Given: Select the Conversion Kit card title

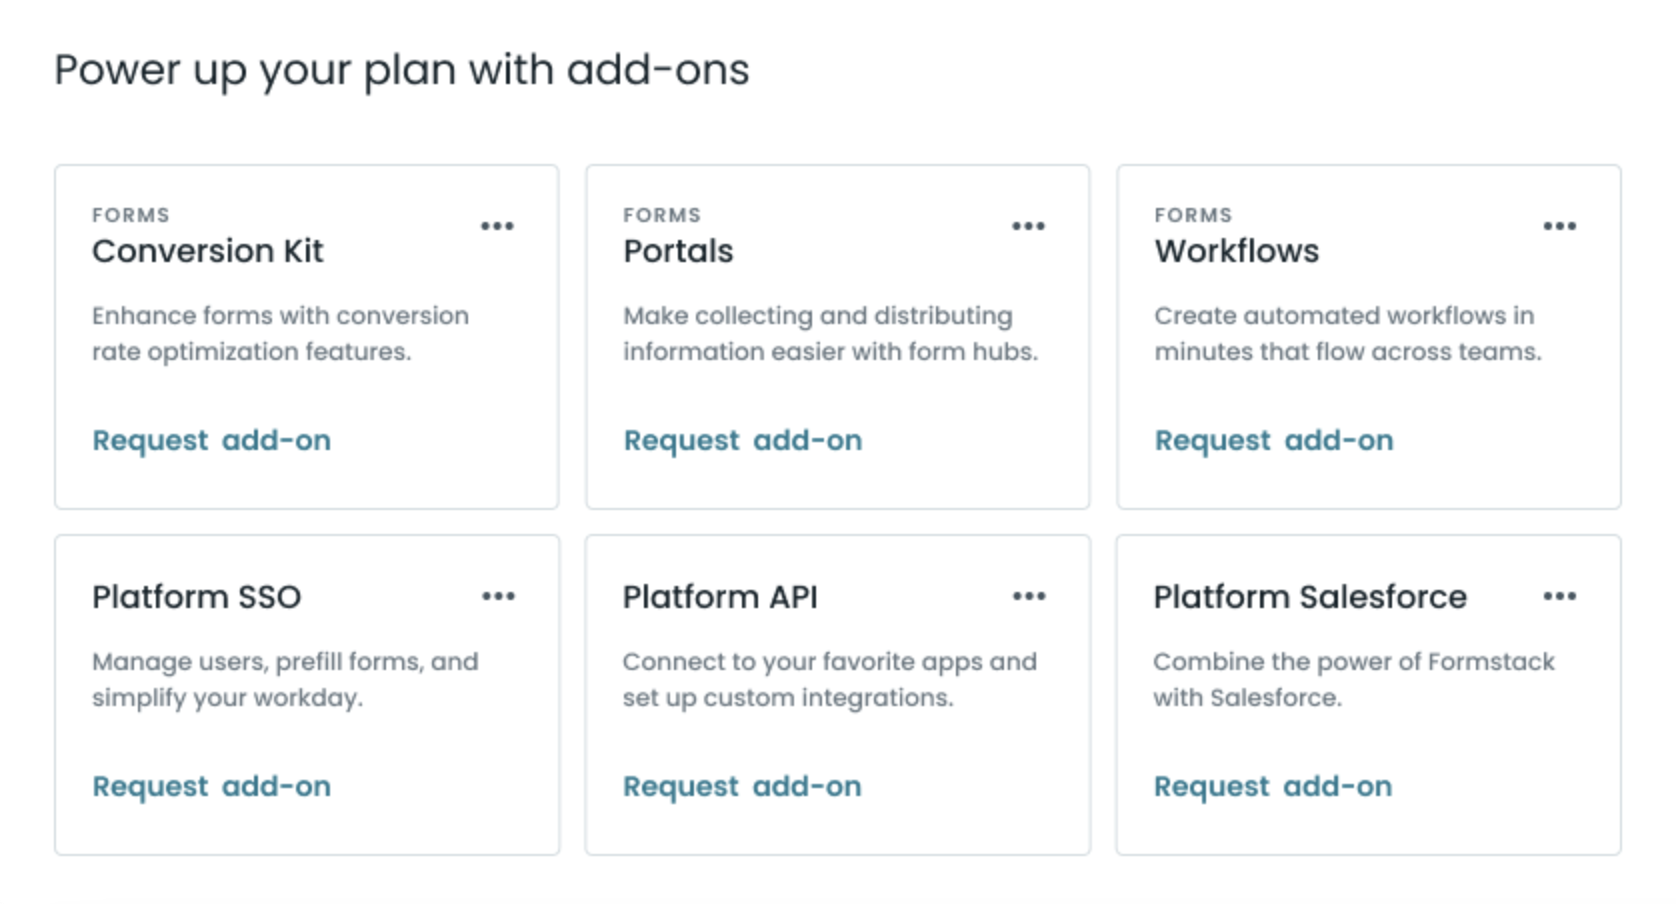Looking at the screenshot, I should click(x=208, y=251).
